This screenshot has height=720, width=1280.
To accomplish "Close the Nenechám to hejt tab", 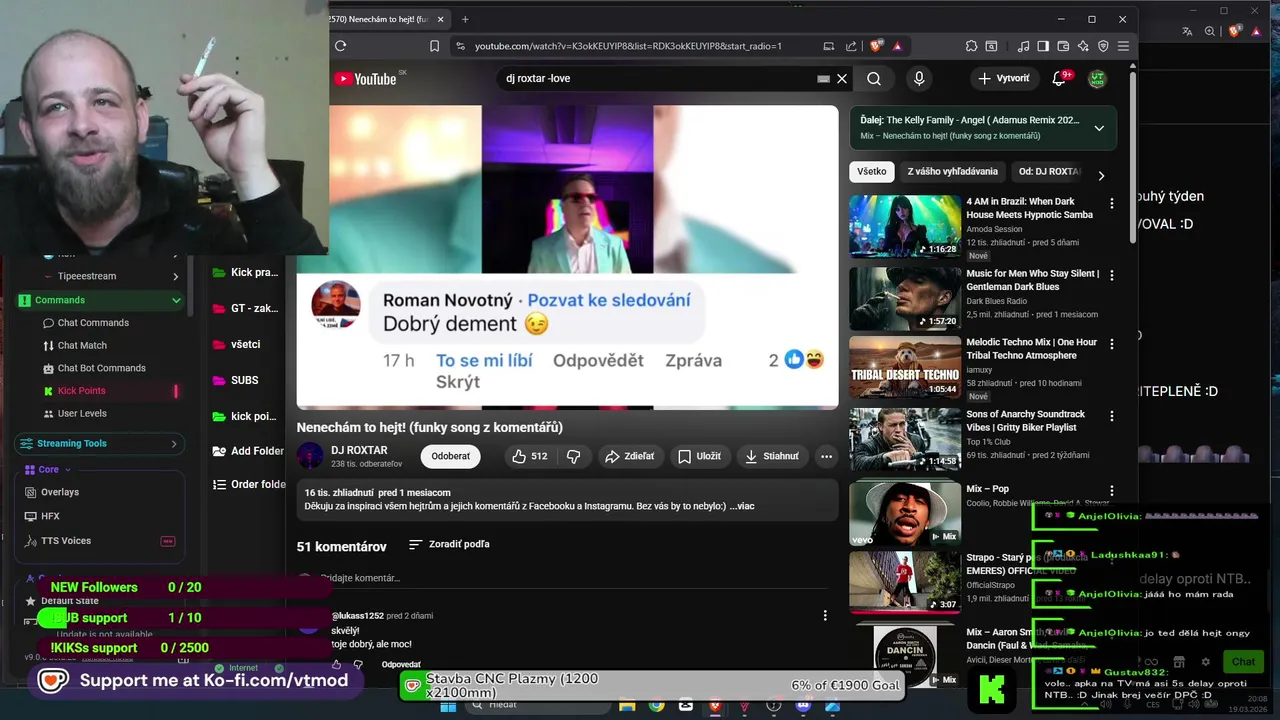I will click(x=440, y=19).
